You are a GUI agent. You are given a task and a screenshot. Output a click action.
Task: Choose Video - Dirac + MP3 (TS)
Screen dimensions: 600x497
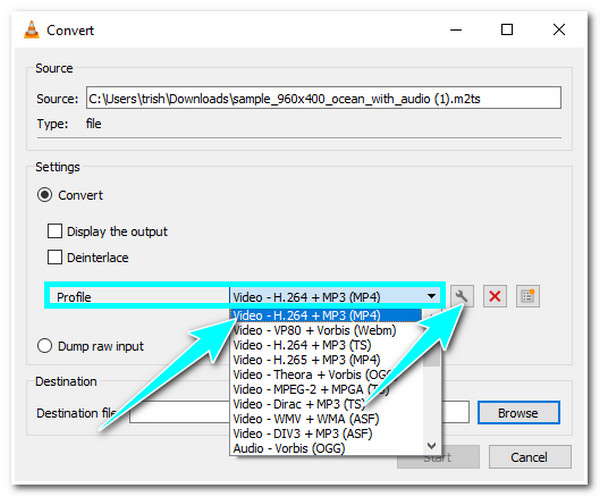point(326,404)
